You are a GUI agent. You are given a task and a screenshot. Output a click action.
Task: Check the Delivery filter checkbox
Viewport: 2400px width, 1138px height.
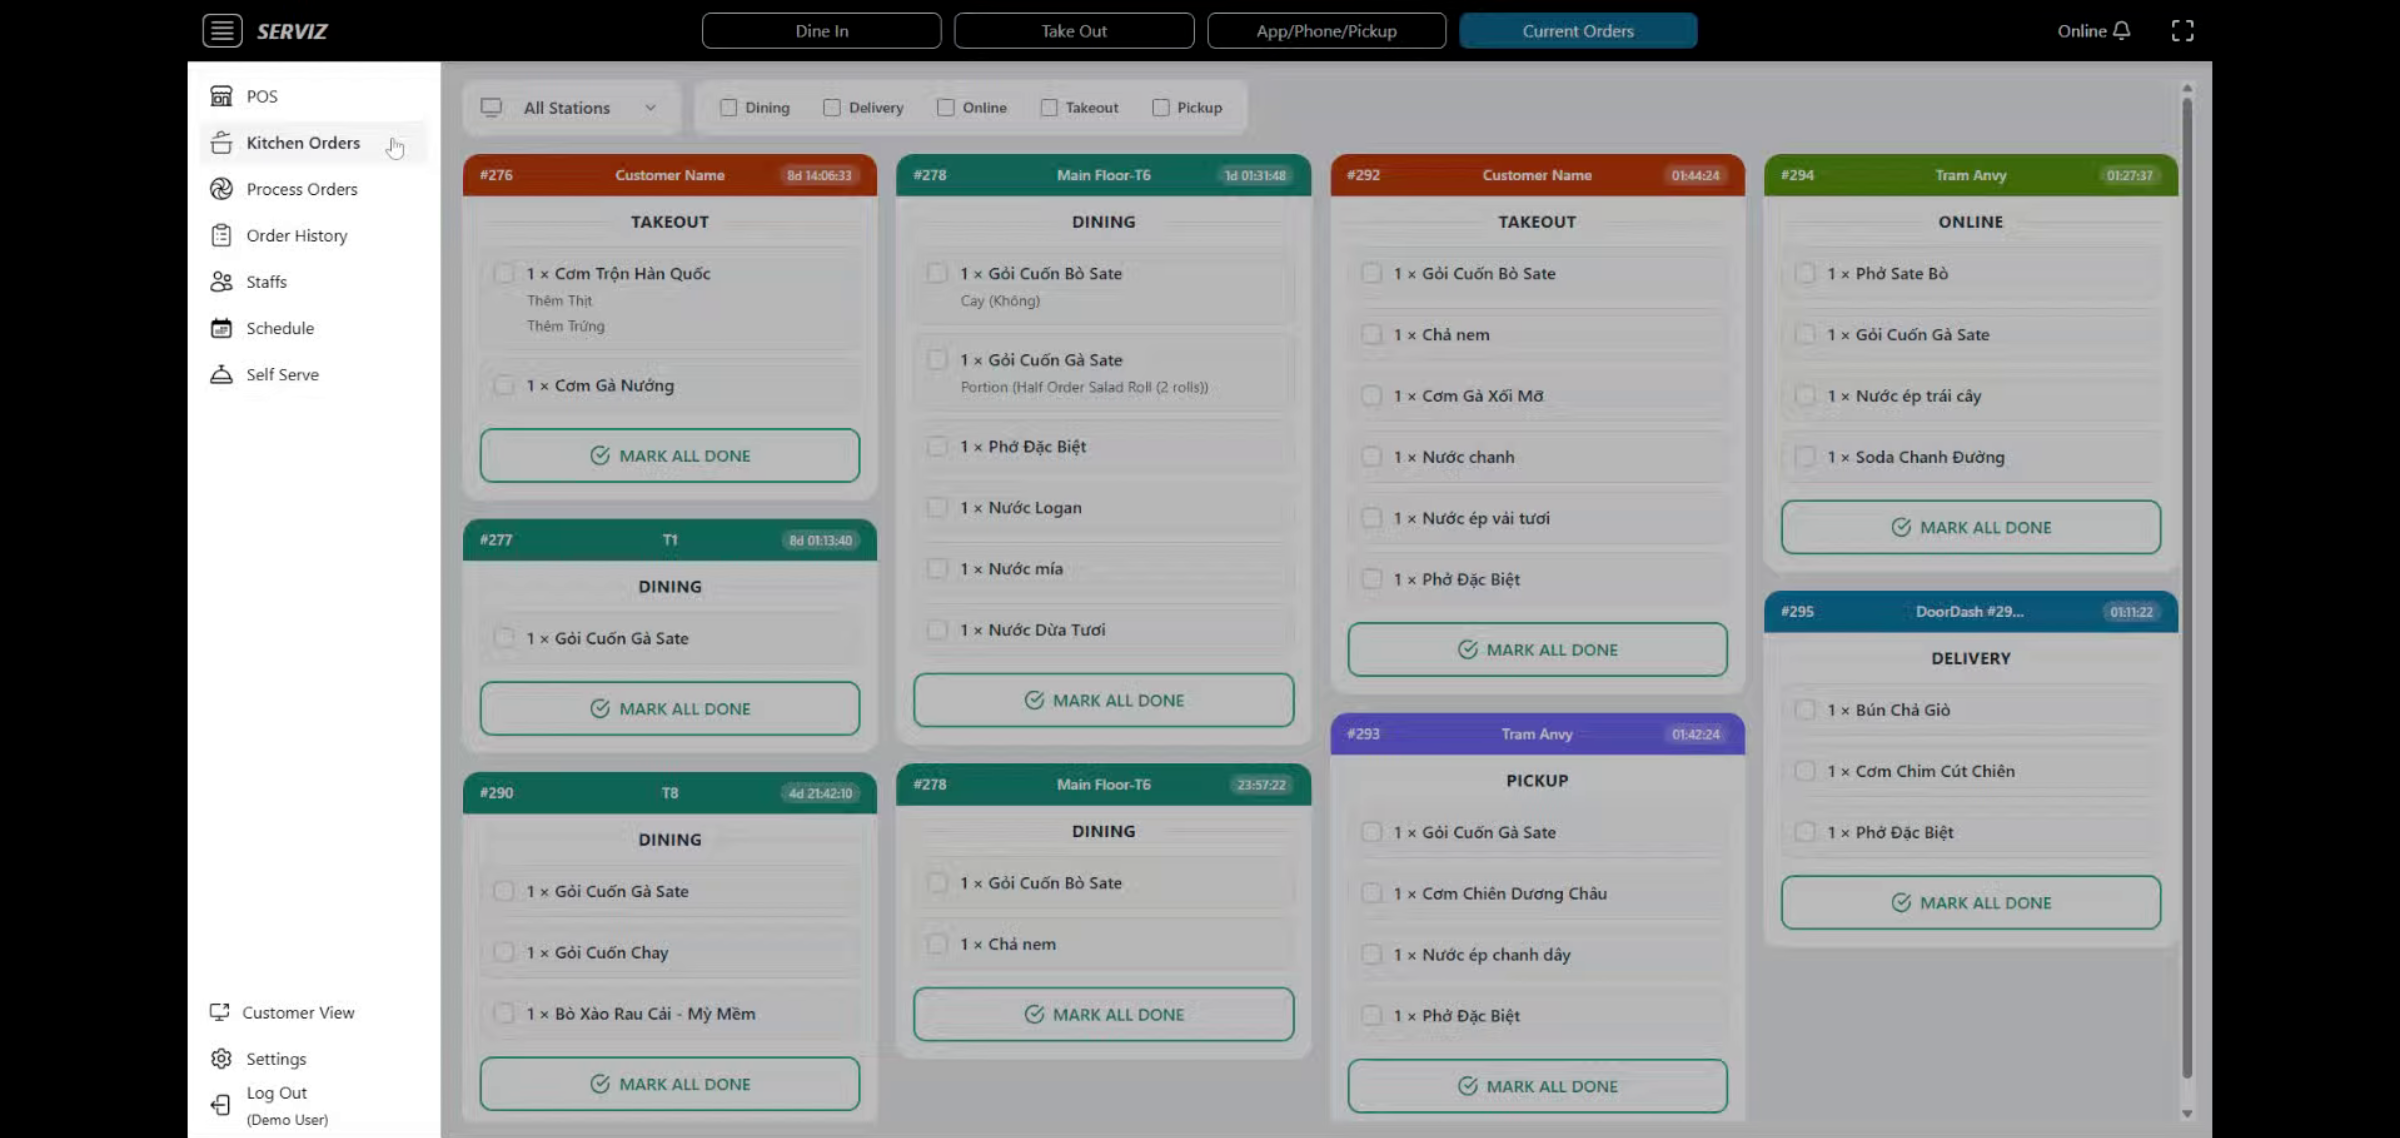(x=832, y=107)
